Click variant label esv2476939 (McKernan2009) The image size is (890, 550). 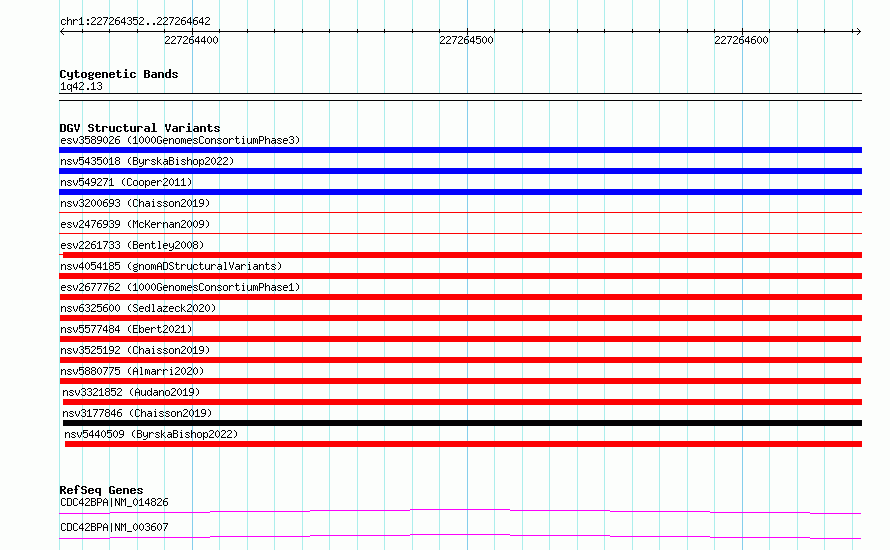tap(135, 224)
